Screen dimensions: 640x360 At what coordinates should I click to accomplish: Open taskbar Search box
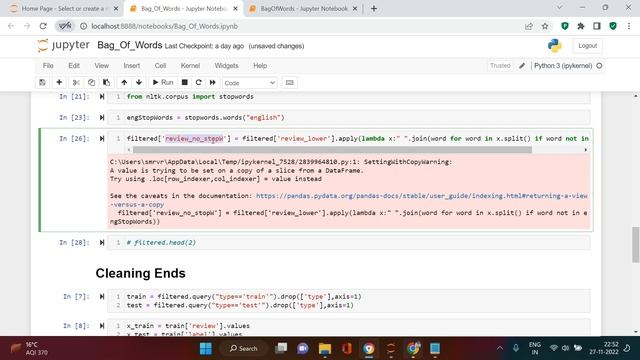(x=244, y=349)
